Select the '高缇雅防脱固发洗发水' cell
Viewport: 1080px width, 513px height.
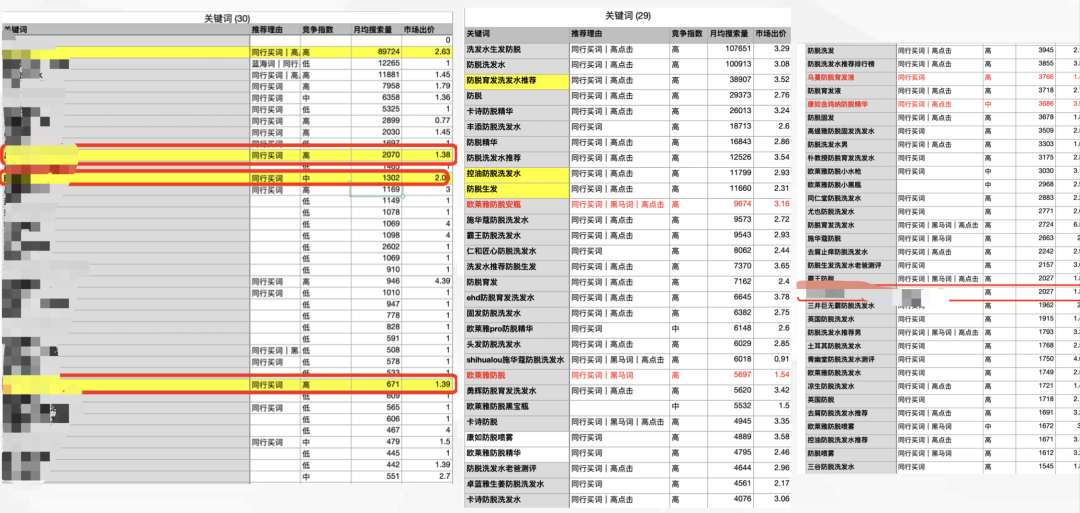click(x=849, y=131)
